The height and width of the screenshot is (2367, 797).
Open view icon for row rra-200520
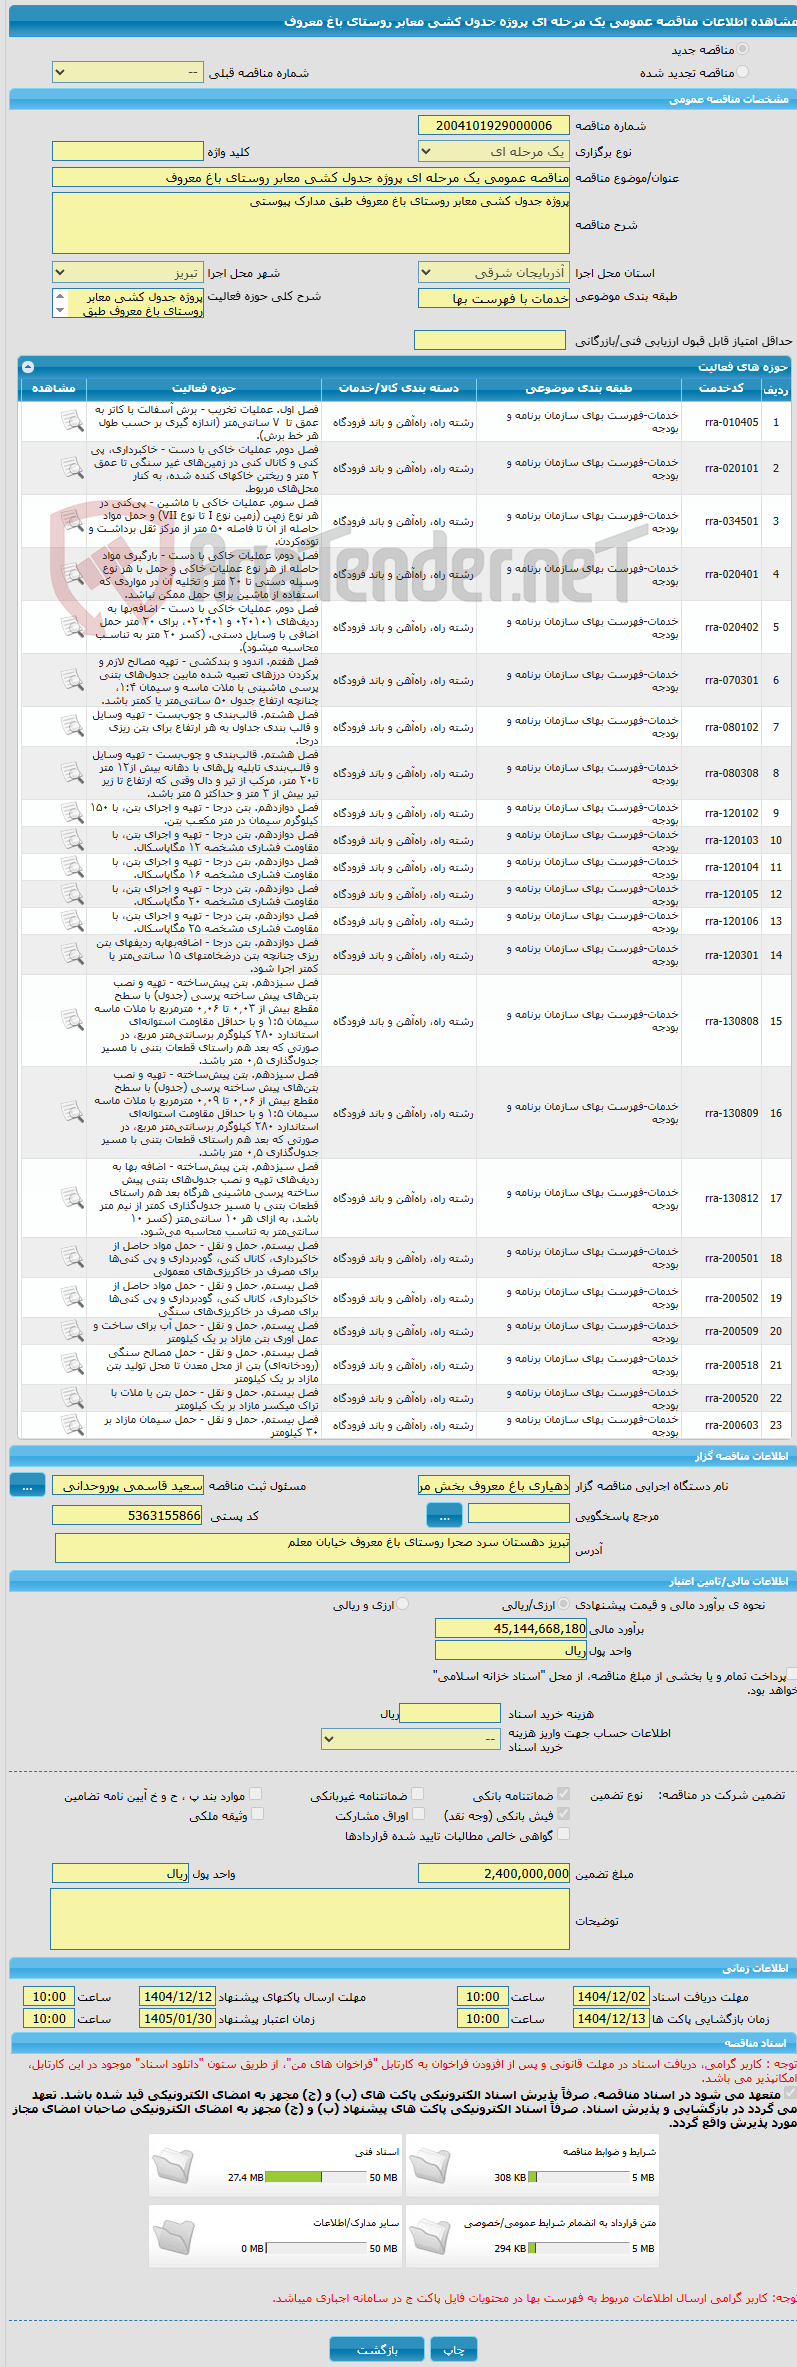click(x=71, y=1398)
